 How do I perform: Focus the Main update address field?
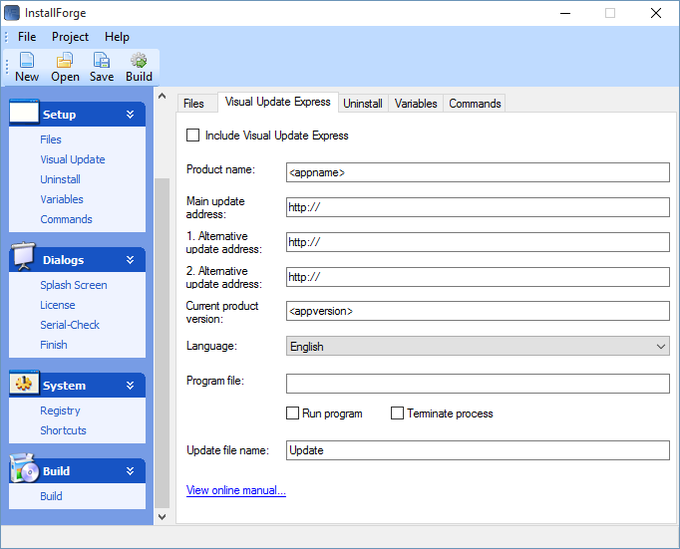coord(477,207)
